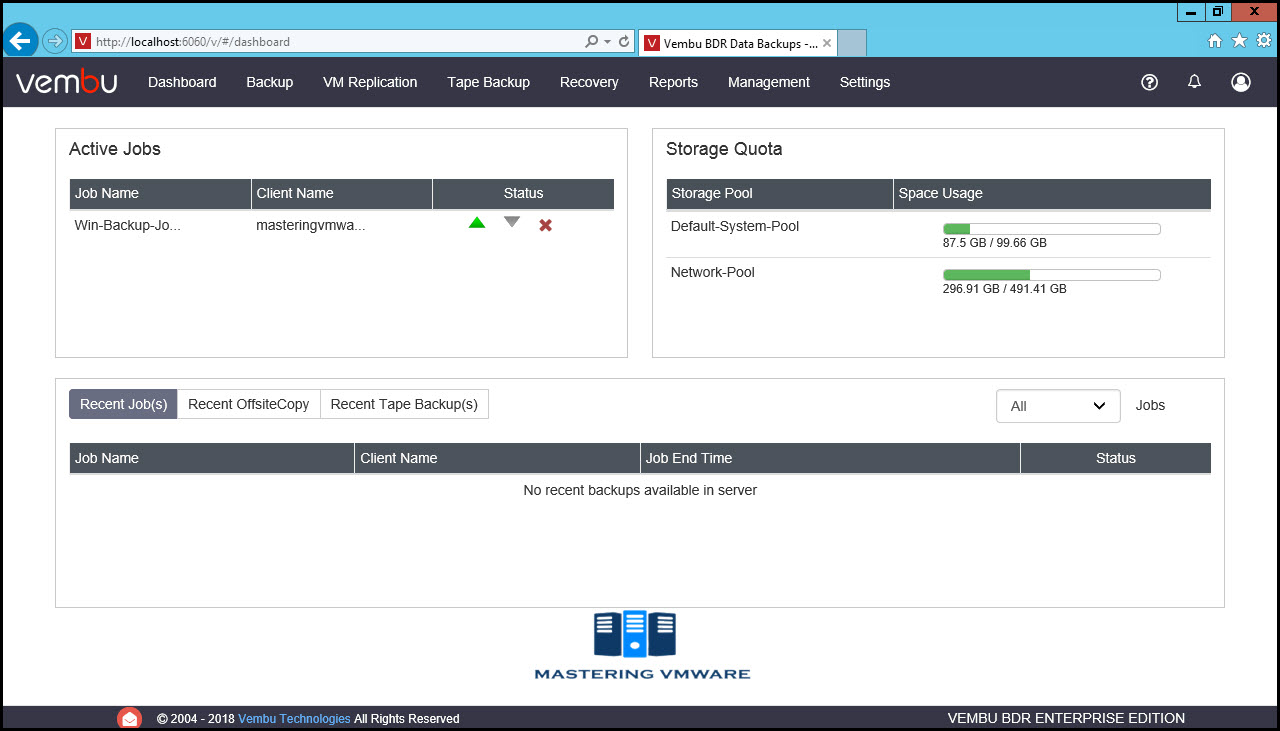Open the Recovery menu
The width and height of the screenshot is (1280, 731).
(589, 82)
